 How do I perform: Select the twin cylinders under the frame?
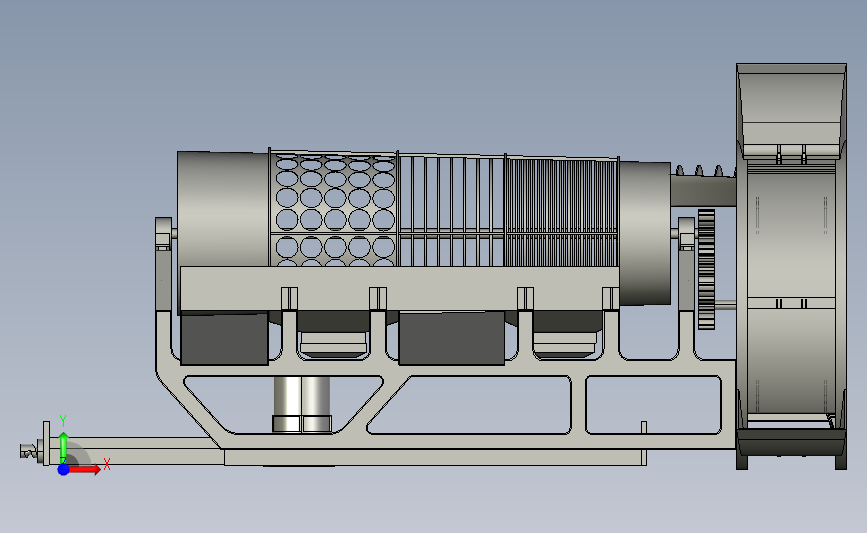tap(302, 404)
